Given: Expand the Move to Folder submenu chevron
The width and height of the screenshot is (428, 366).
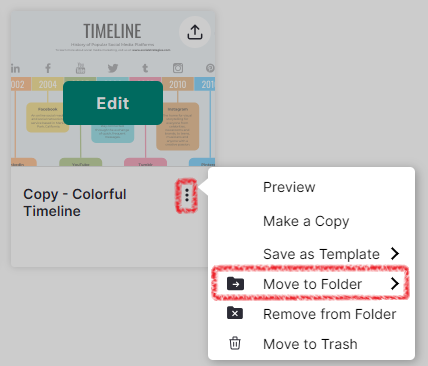Looking at the screenshot, I should click(395, 284).
